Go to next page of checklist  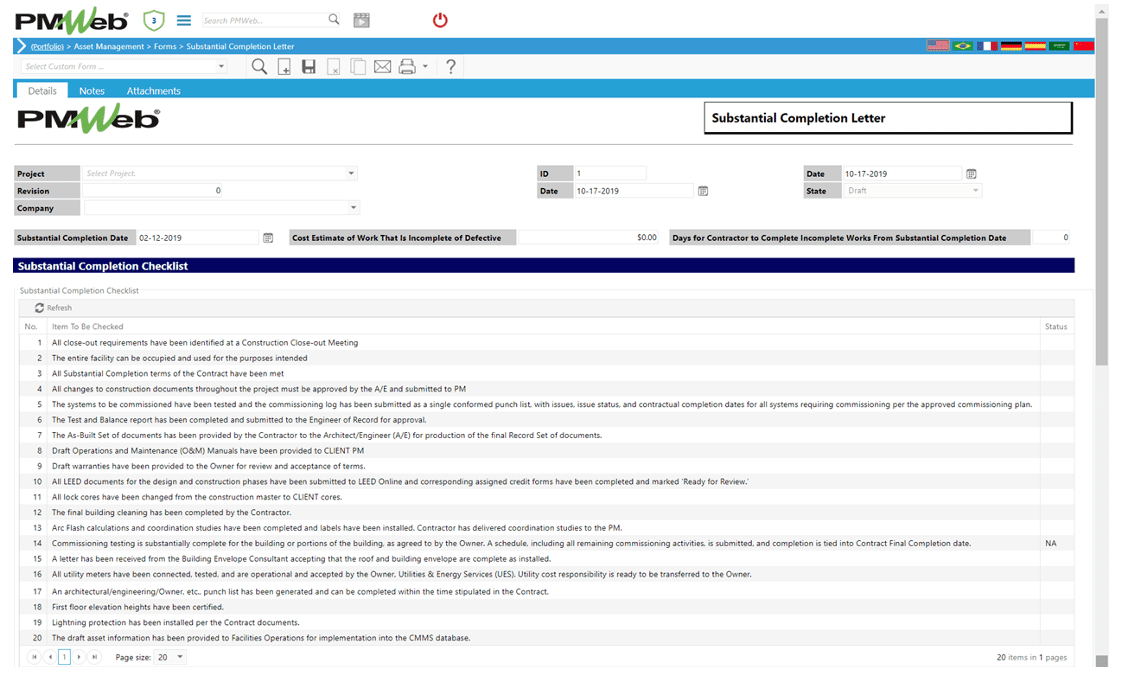[79, 657]
